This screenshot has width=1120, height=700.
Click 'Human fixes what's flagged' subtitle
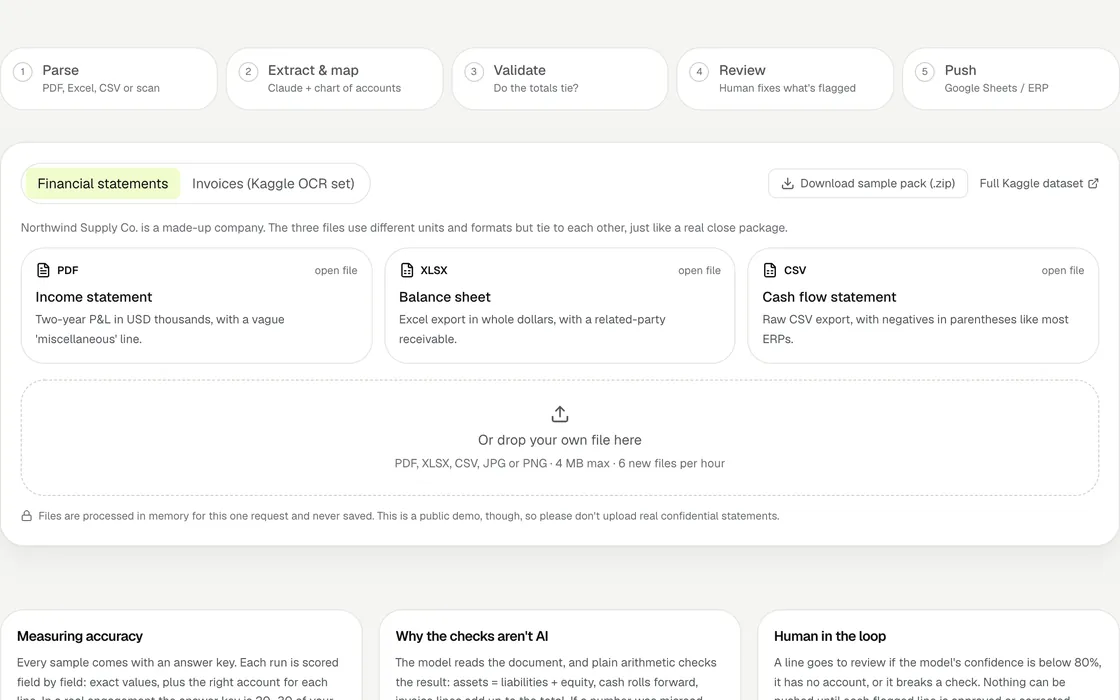pyautogui.click(x=787, y=88)
